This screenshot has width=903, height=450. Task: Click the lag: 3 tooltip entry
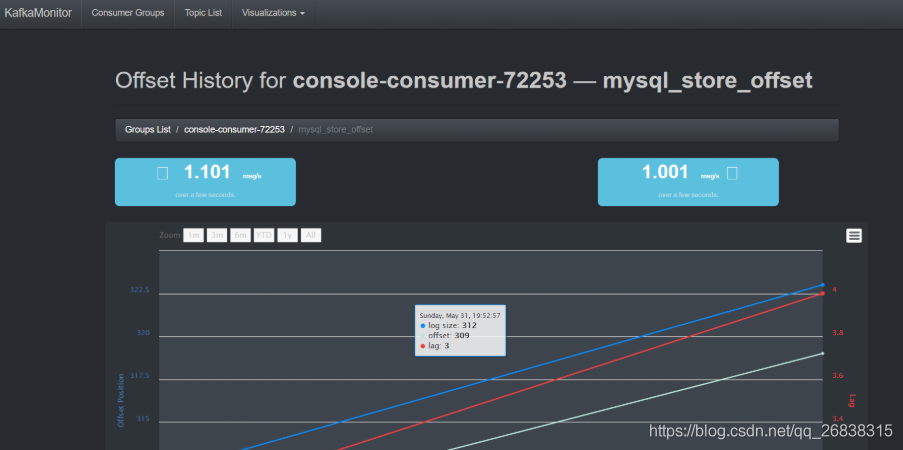pyautogui.click(x=435, y=346)
